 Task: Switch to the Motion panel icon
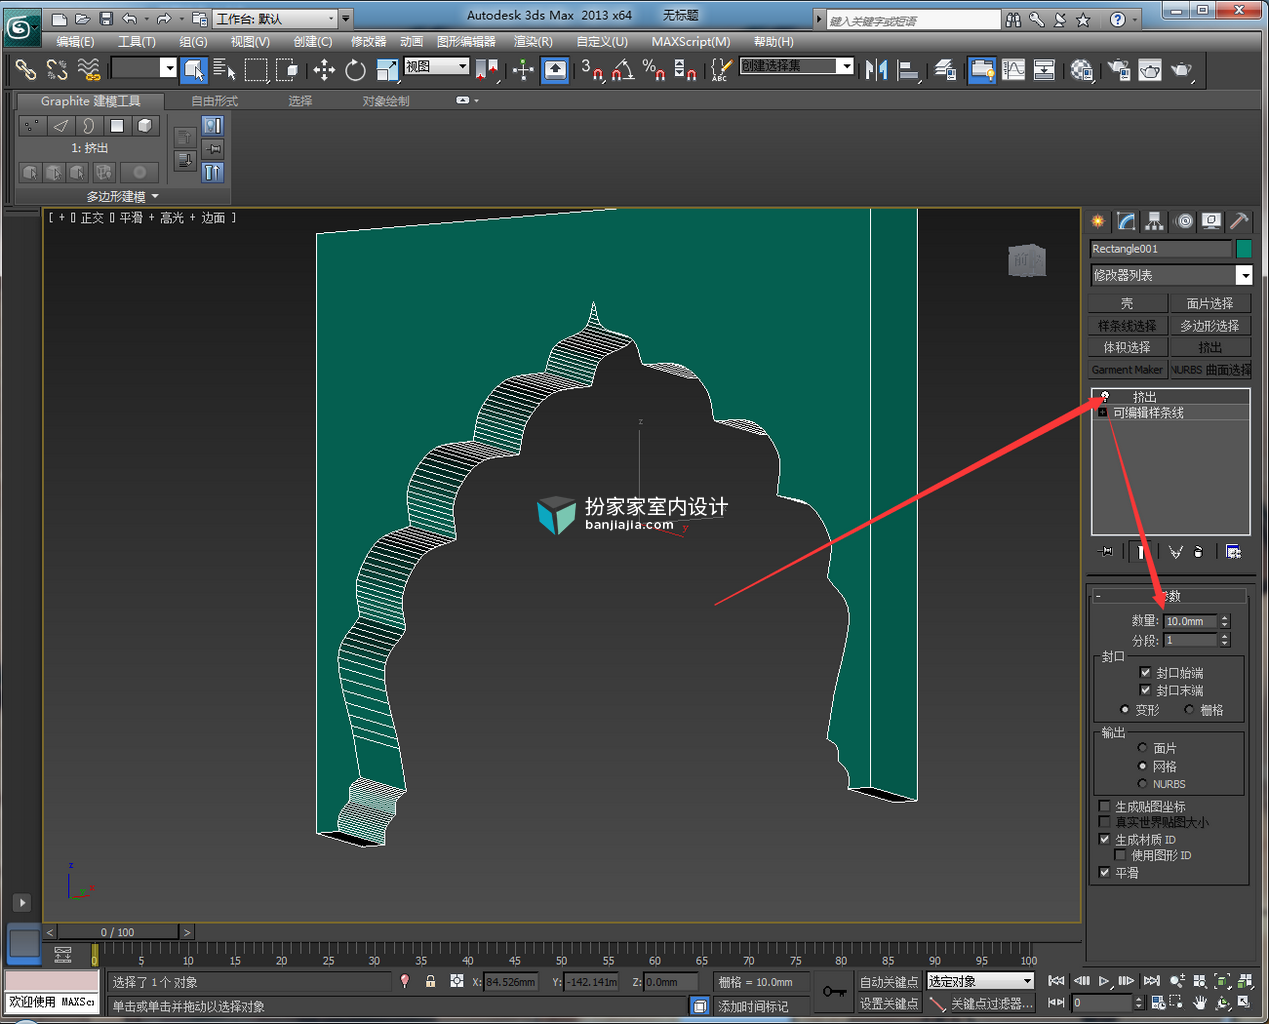coord(1184,221)
